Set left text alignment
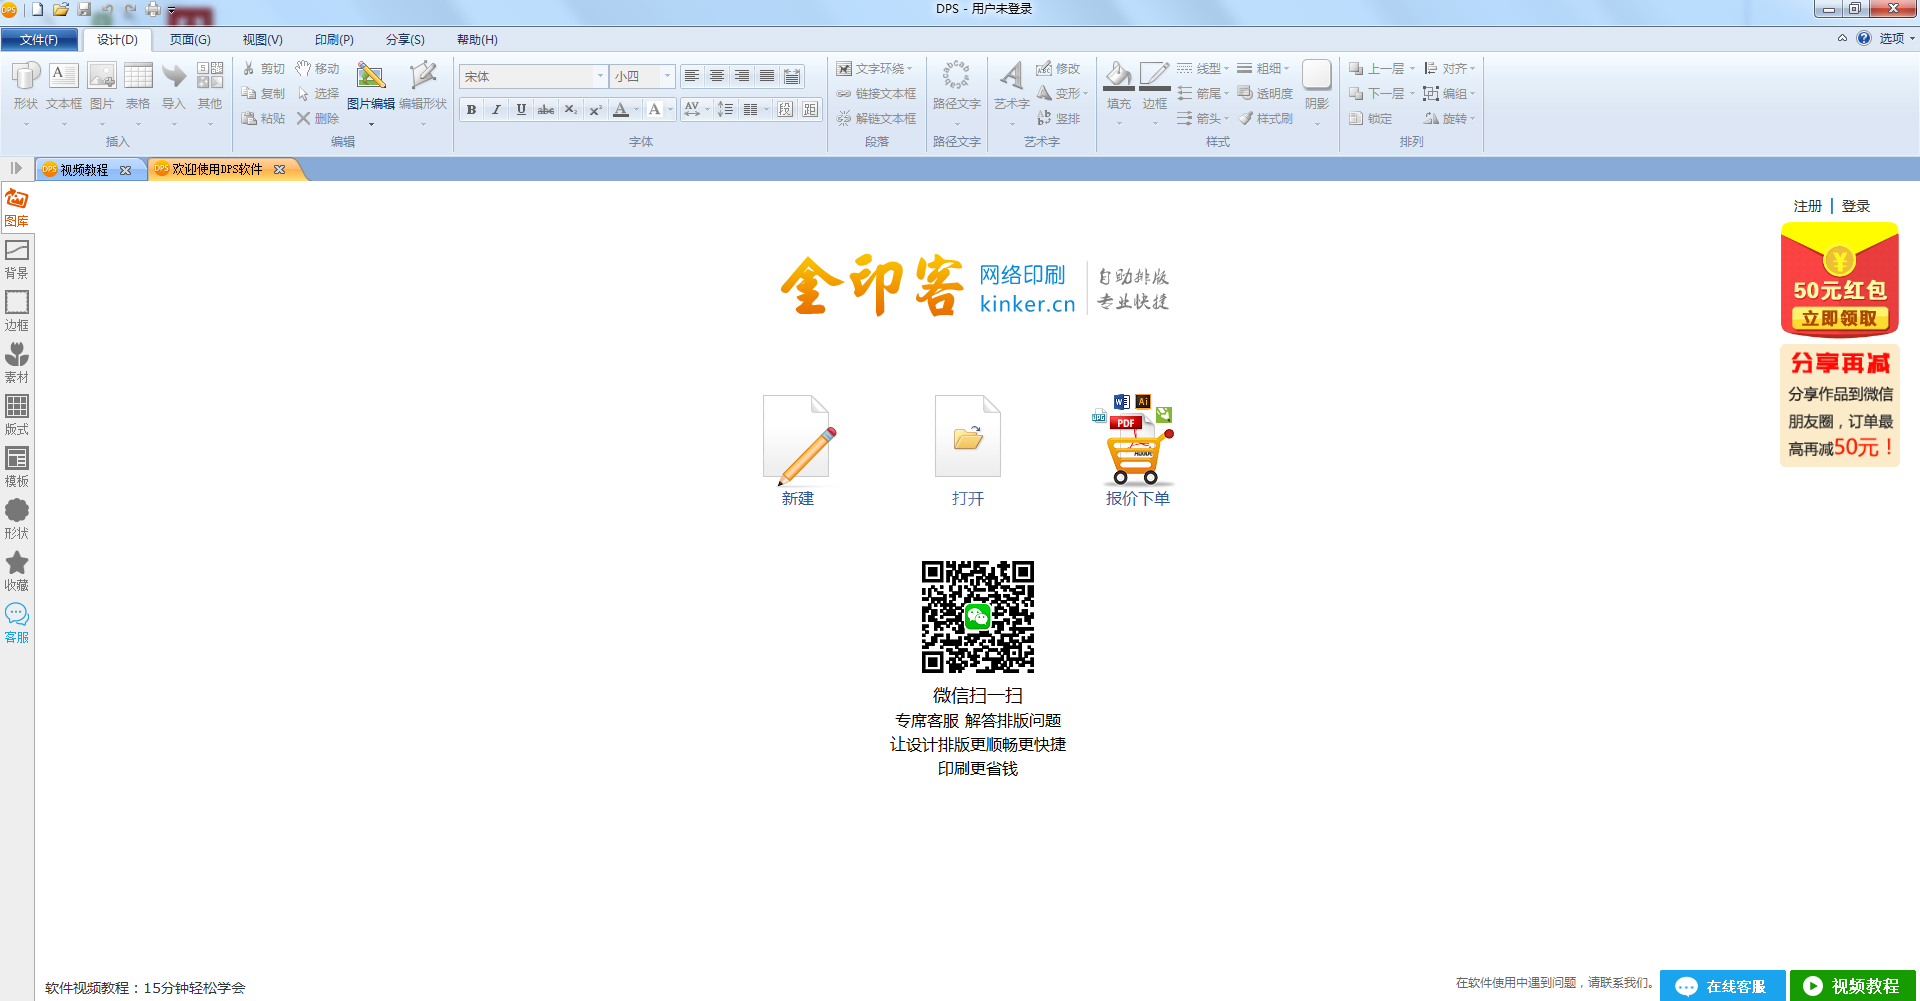The width and height of the screenshot is (1920, 1001). click(692, 76)
